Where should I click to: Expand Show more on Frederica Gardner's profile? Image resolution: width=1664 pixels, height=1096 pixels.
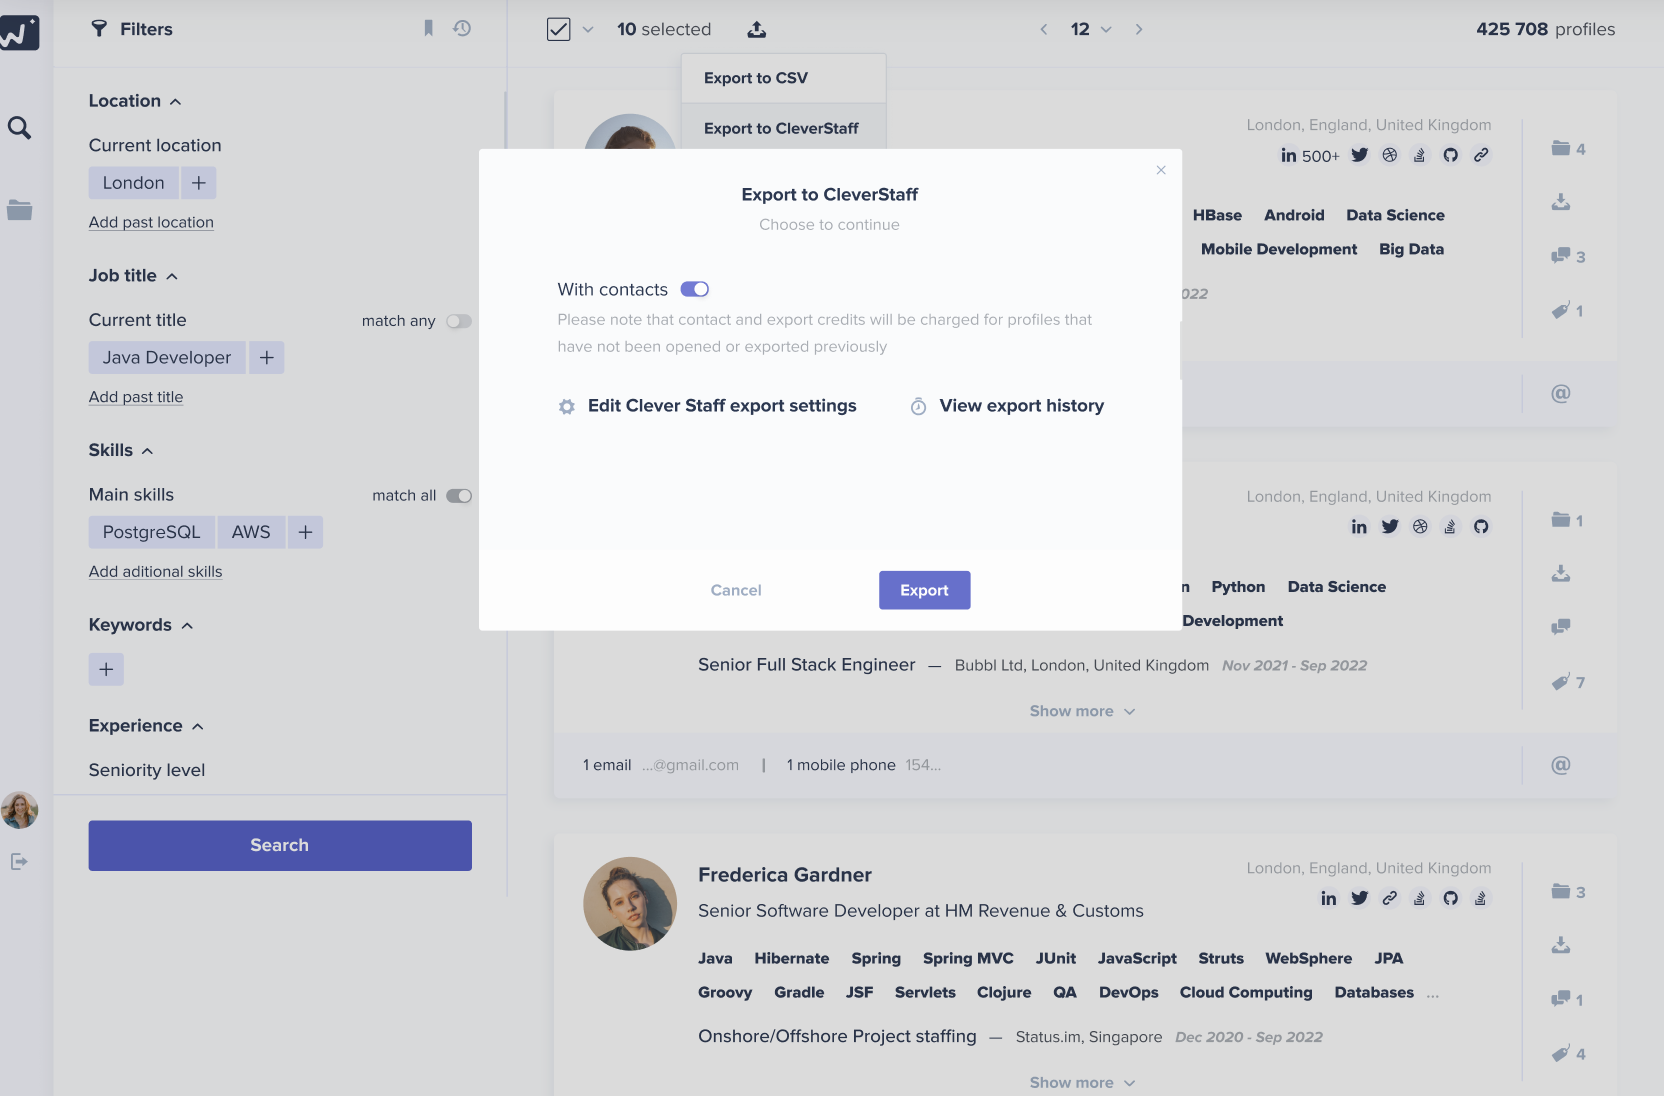1082,1082
